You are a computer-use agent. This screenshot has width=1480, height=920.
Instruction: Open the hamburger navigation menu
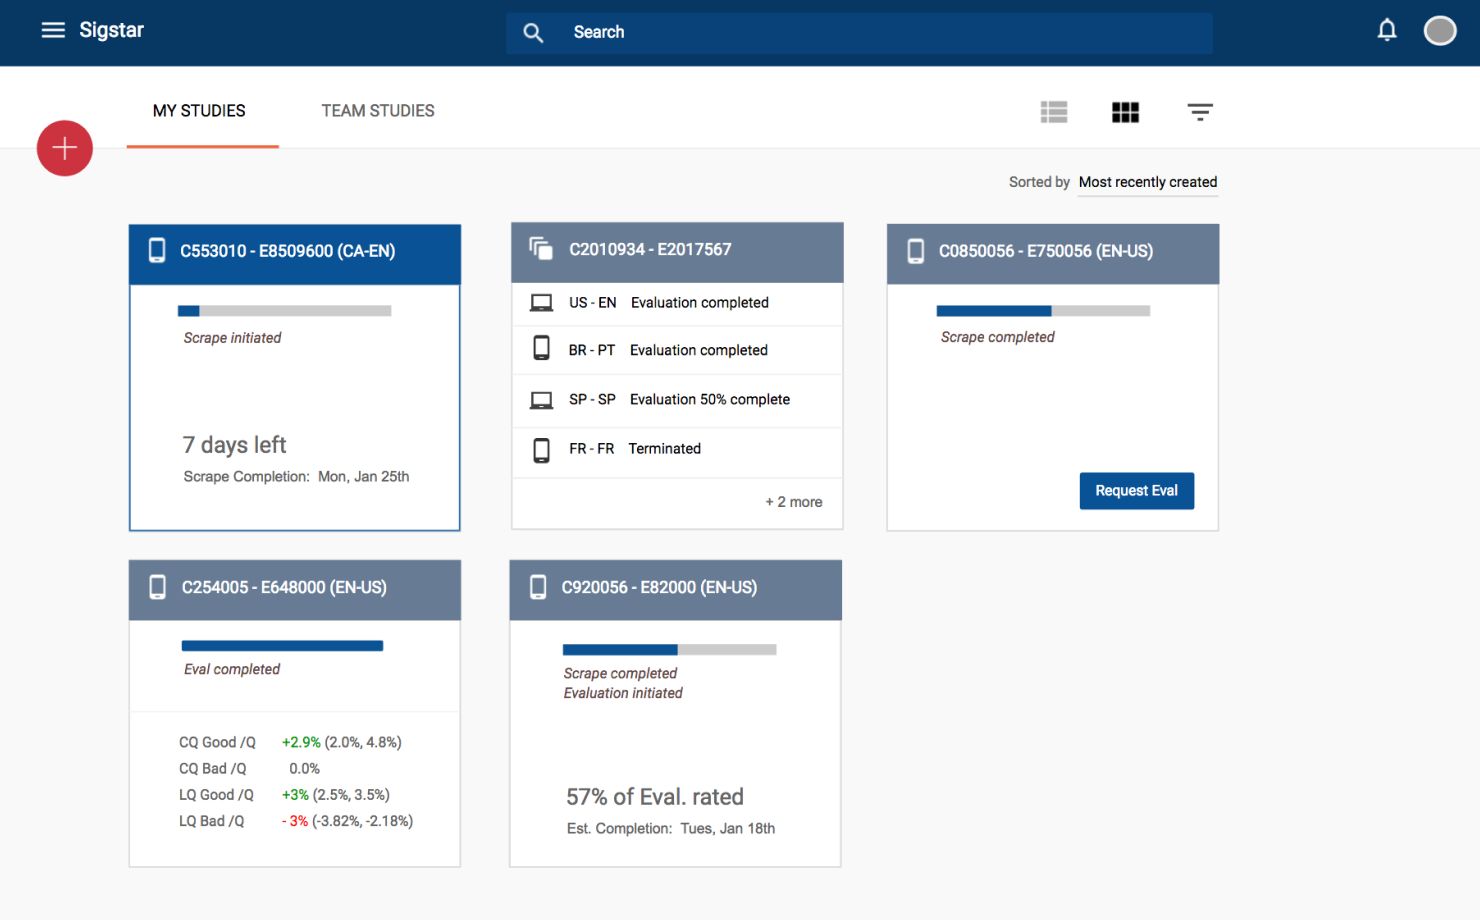pos(53,31)
